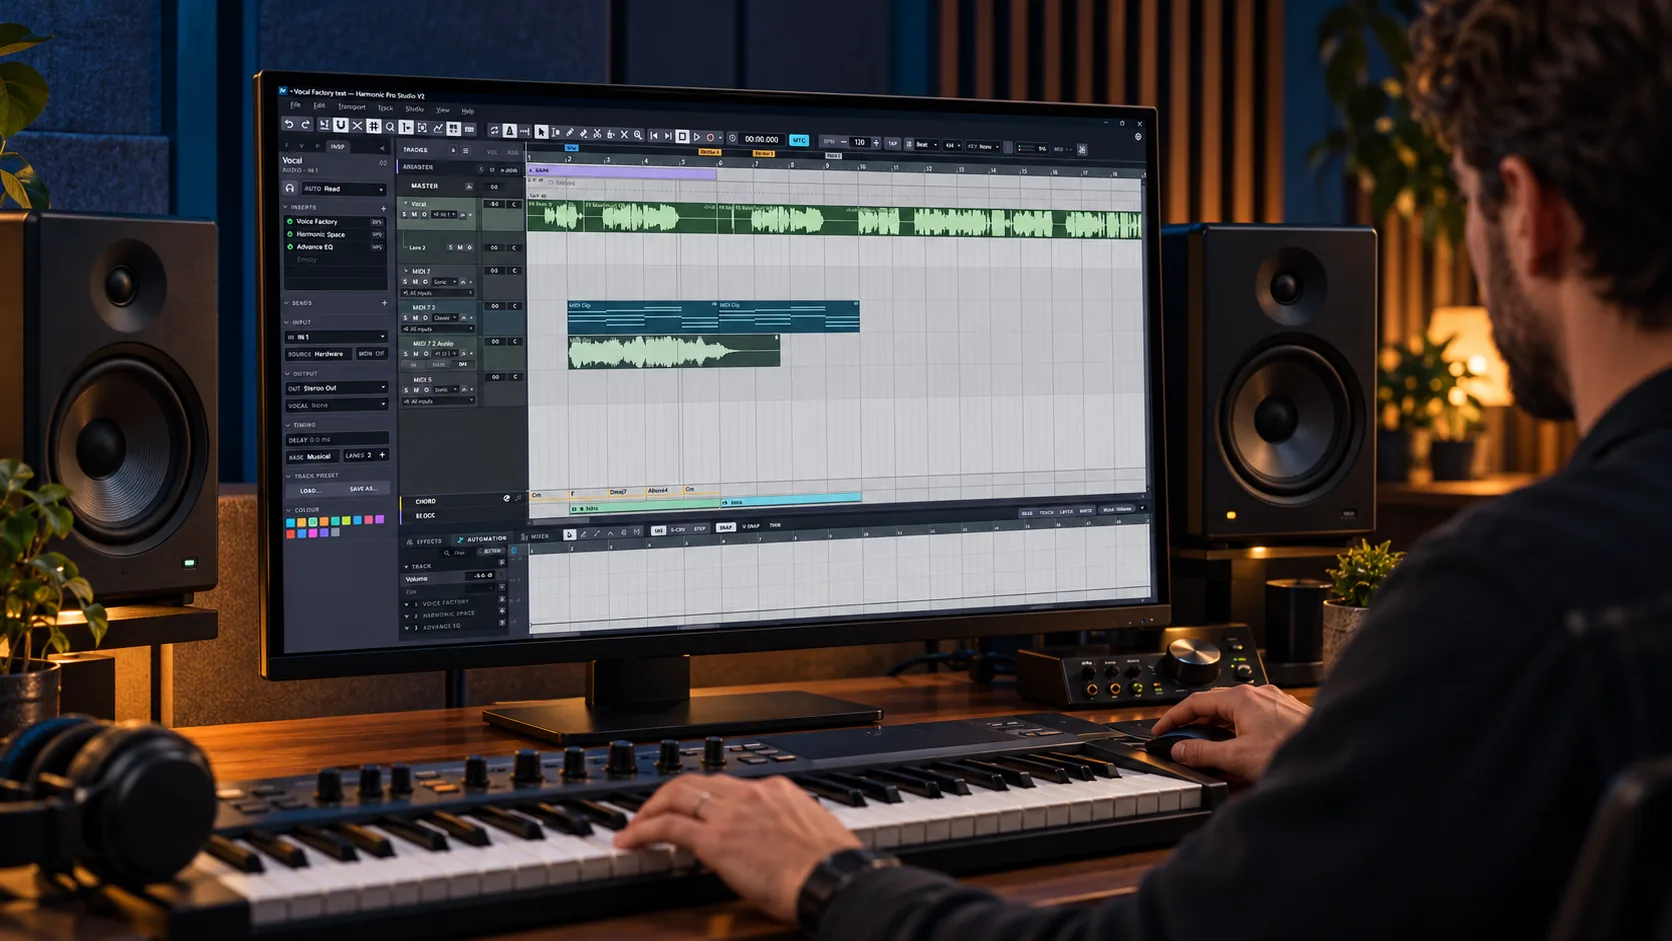The image size is (1672, 941).
Task: Toggle Harmonic Space insert power
Action: click(290, 234)
